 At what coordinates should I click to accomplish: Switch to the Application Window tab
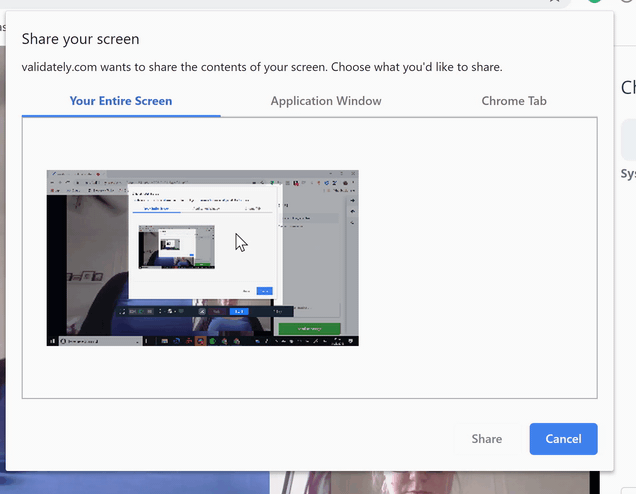click(x=326, y=101)
